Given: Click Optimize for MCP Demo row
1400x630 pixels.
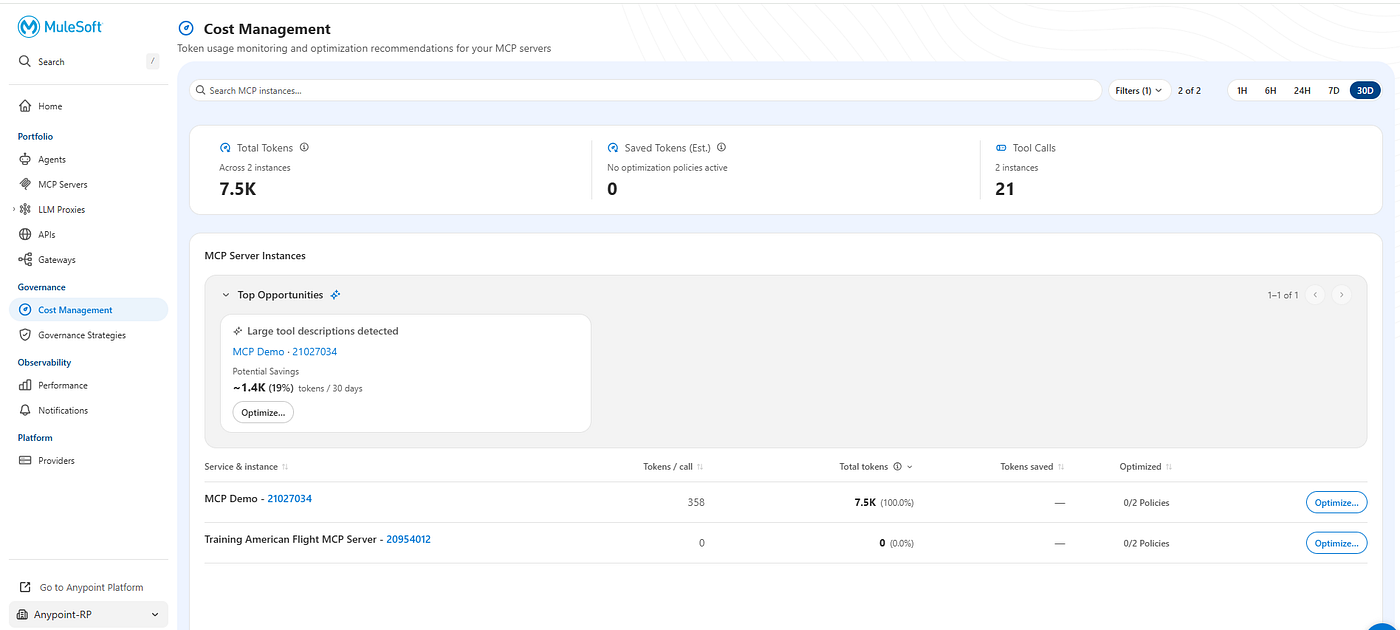Looking at the screenshot, I should [x=1336, y=502].
